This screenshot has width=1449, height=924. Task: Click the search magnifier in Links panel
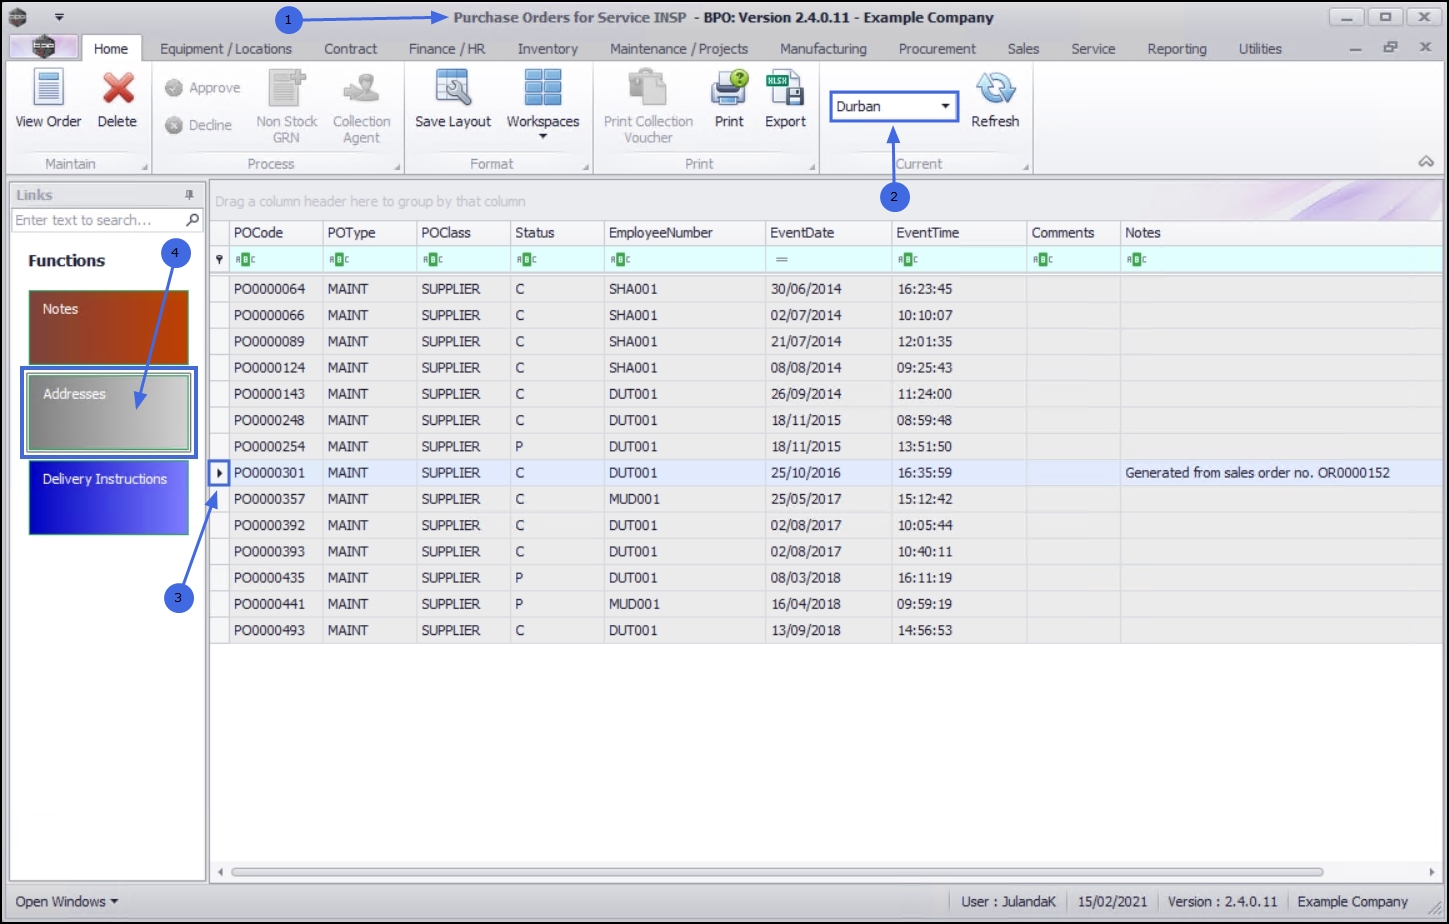pos(192,220)
